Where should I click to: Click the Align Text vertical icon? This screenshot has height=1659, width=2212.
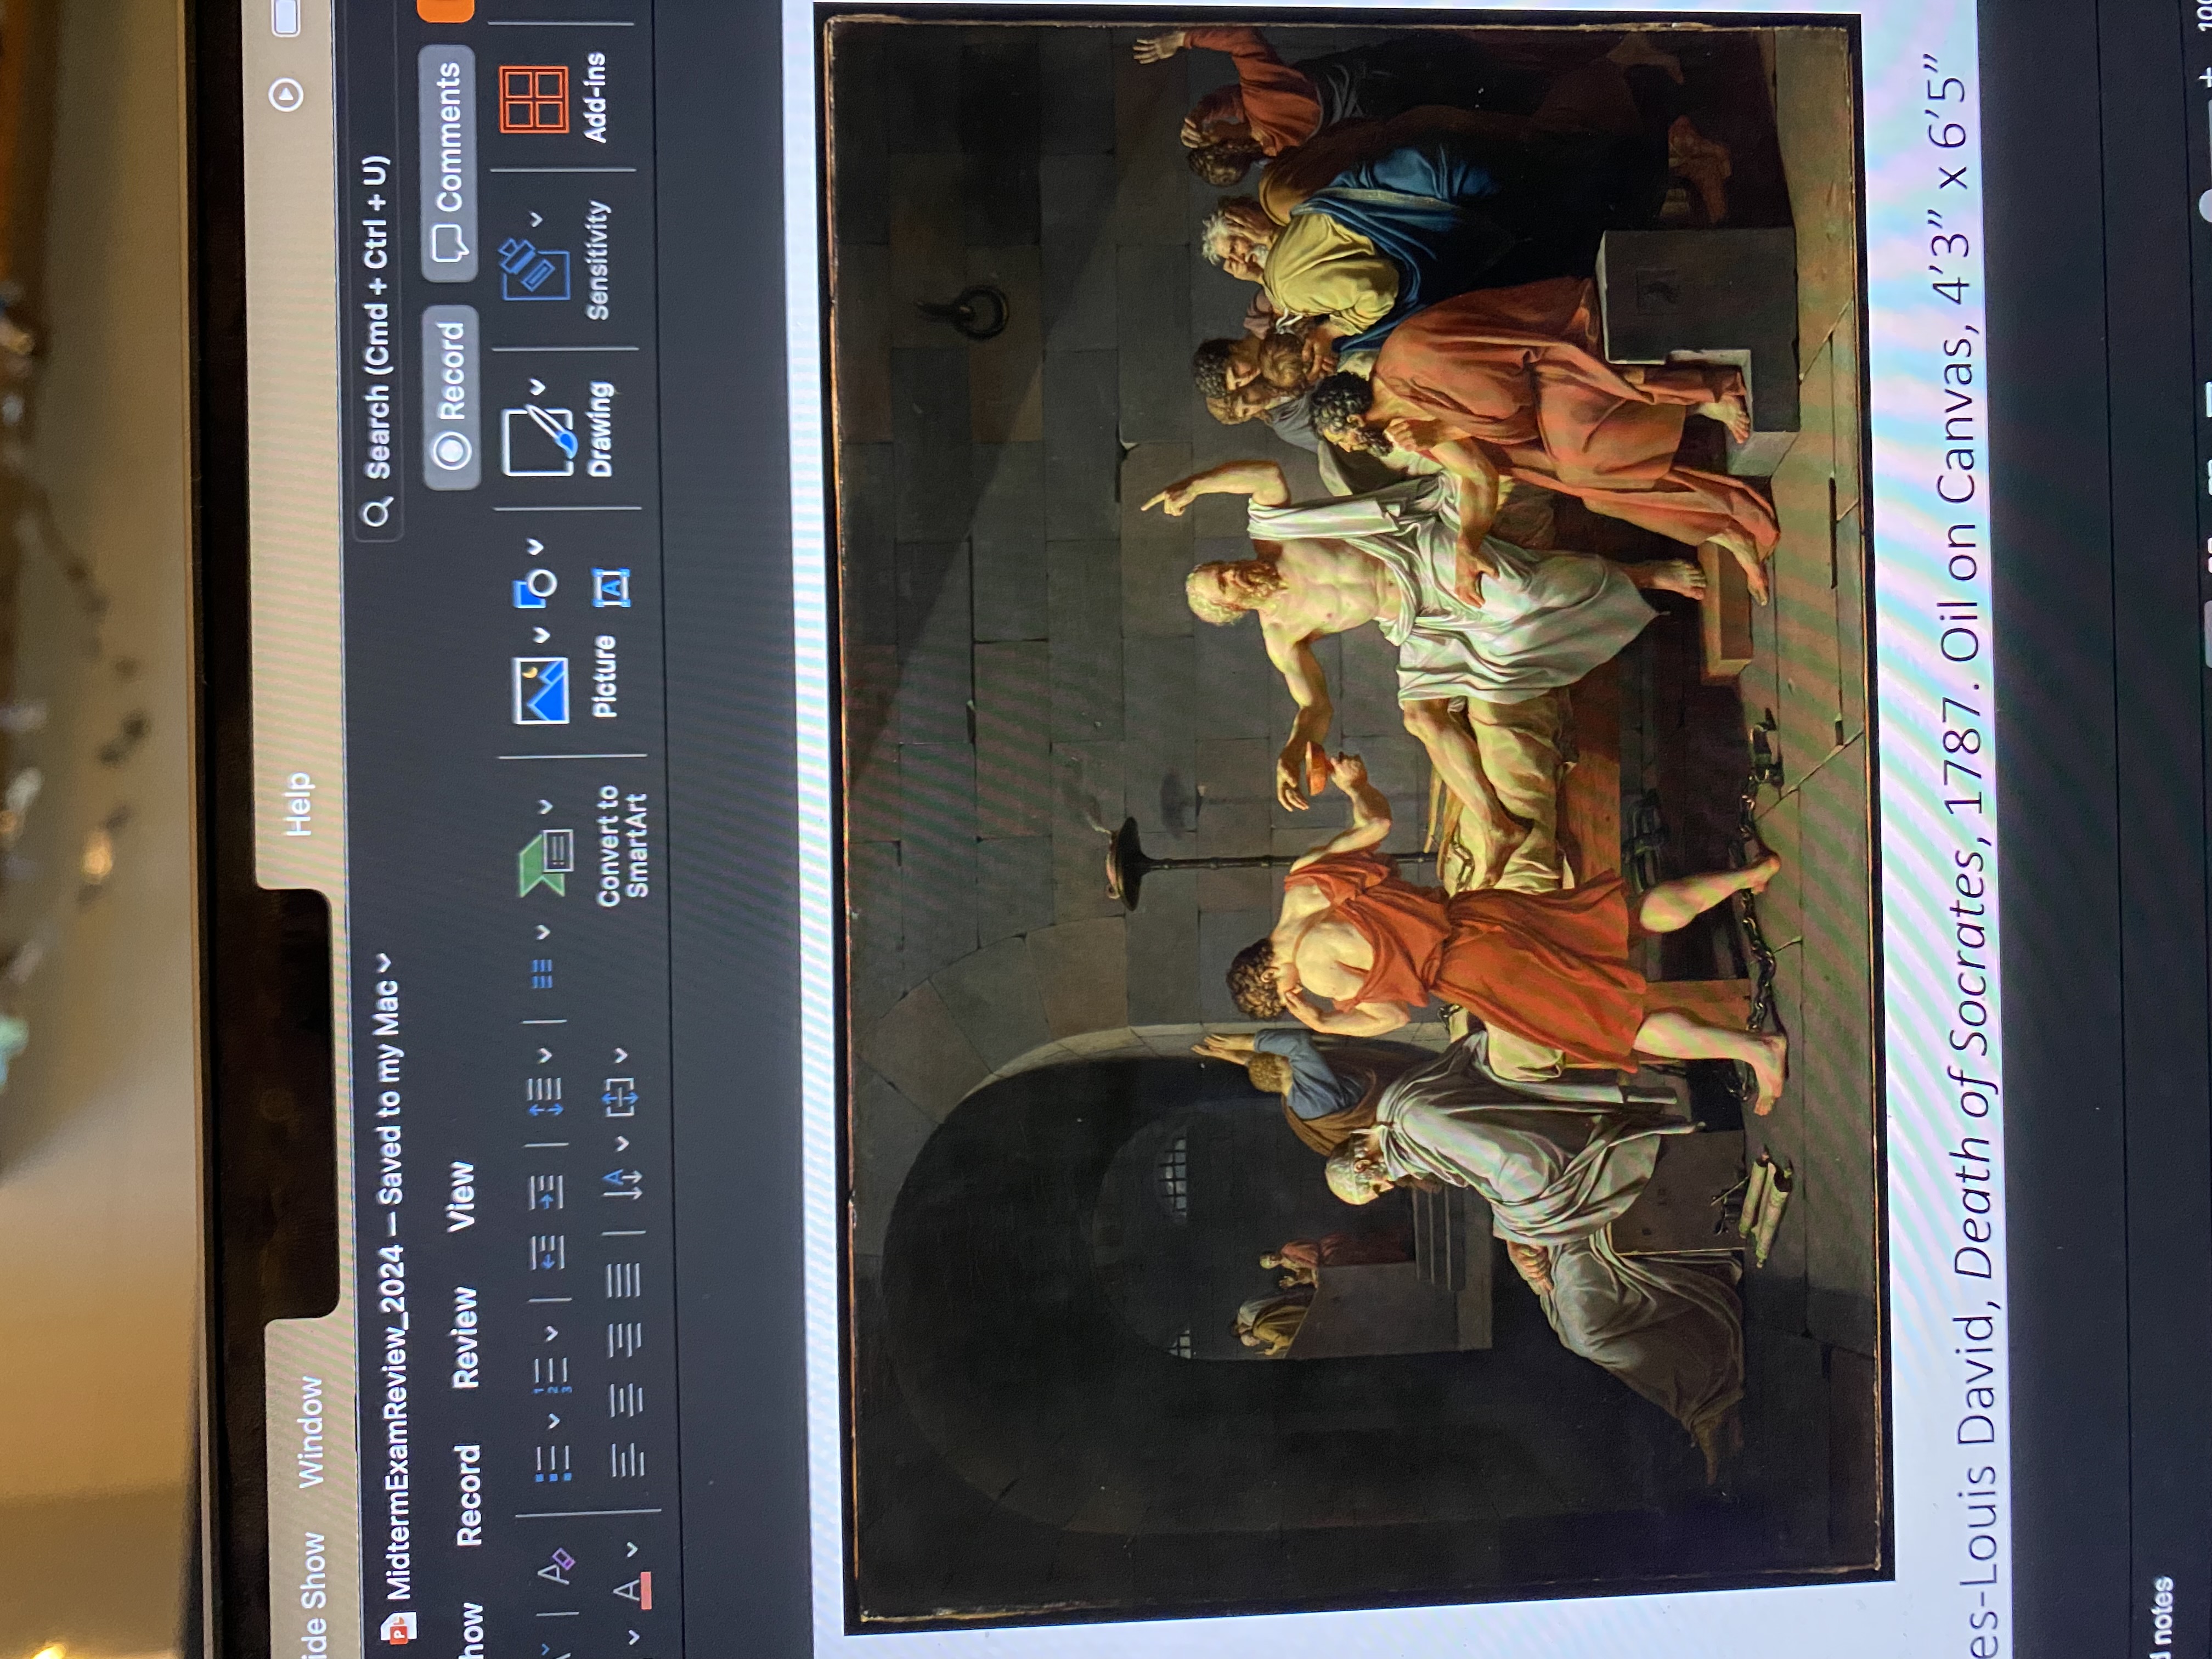click(621, 1097)
